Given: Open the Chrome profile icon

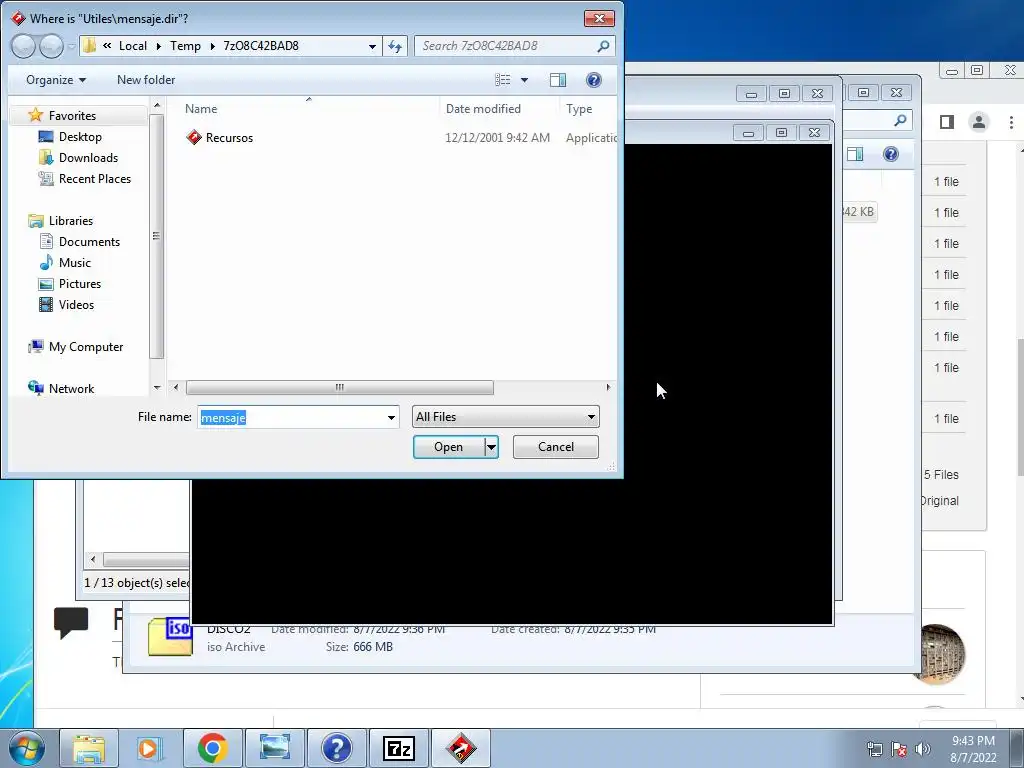Looking at the screenshot, I should click(978, 122).
